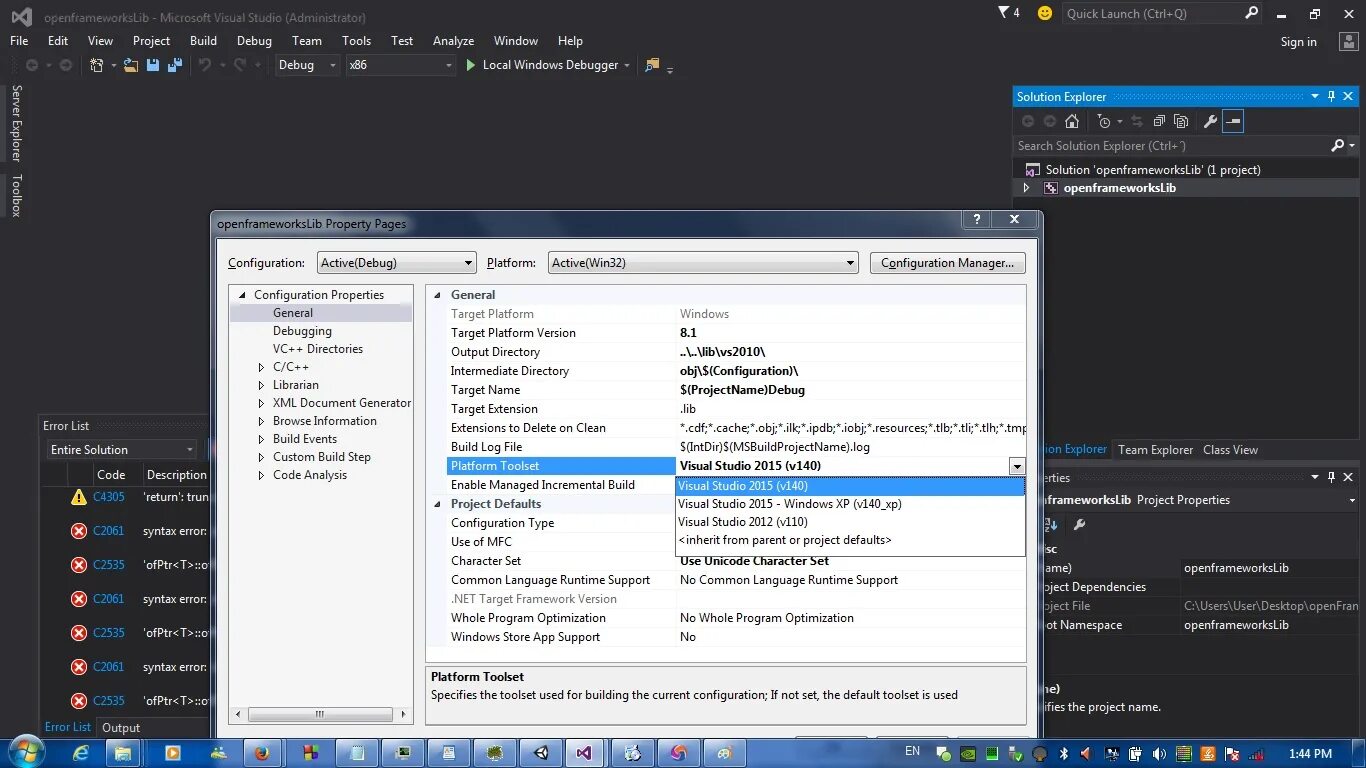This screenshot has height=768, width=1366.
Task: Open the Configuration dropdown Active(Debug)
Action: coord(397,263)
